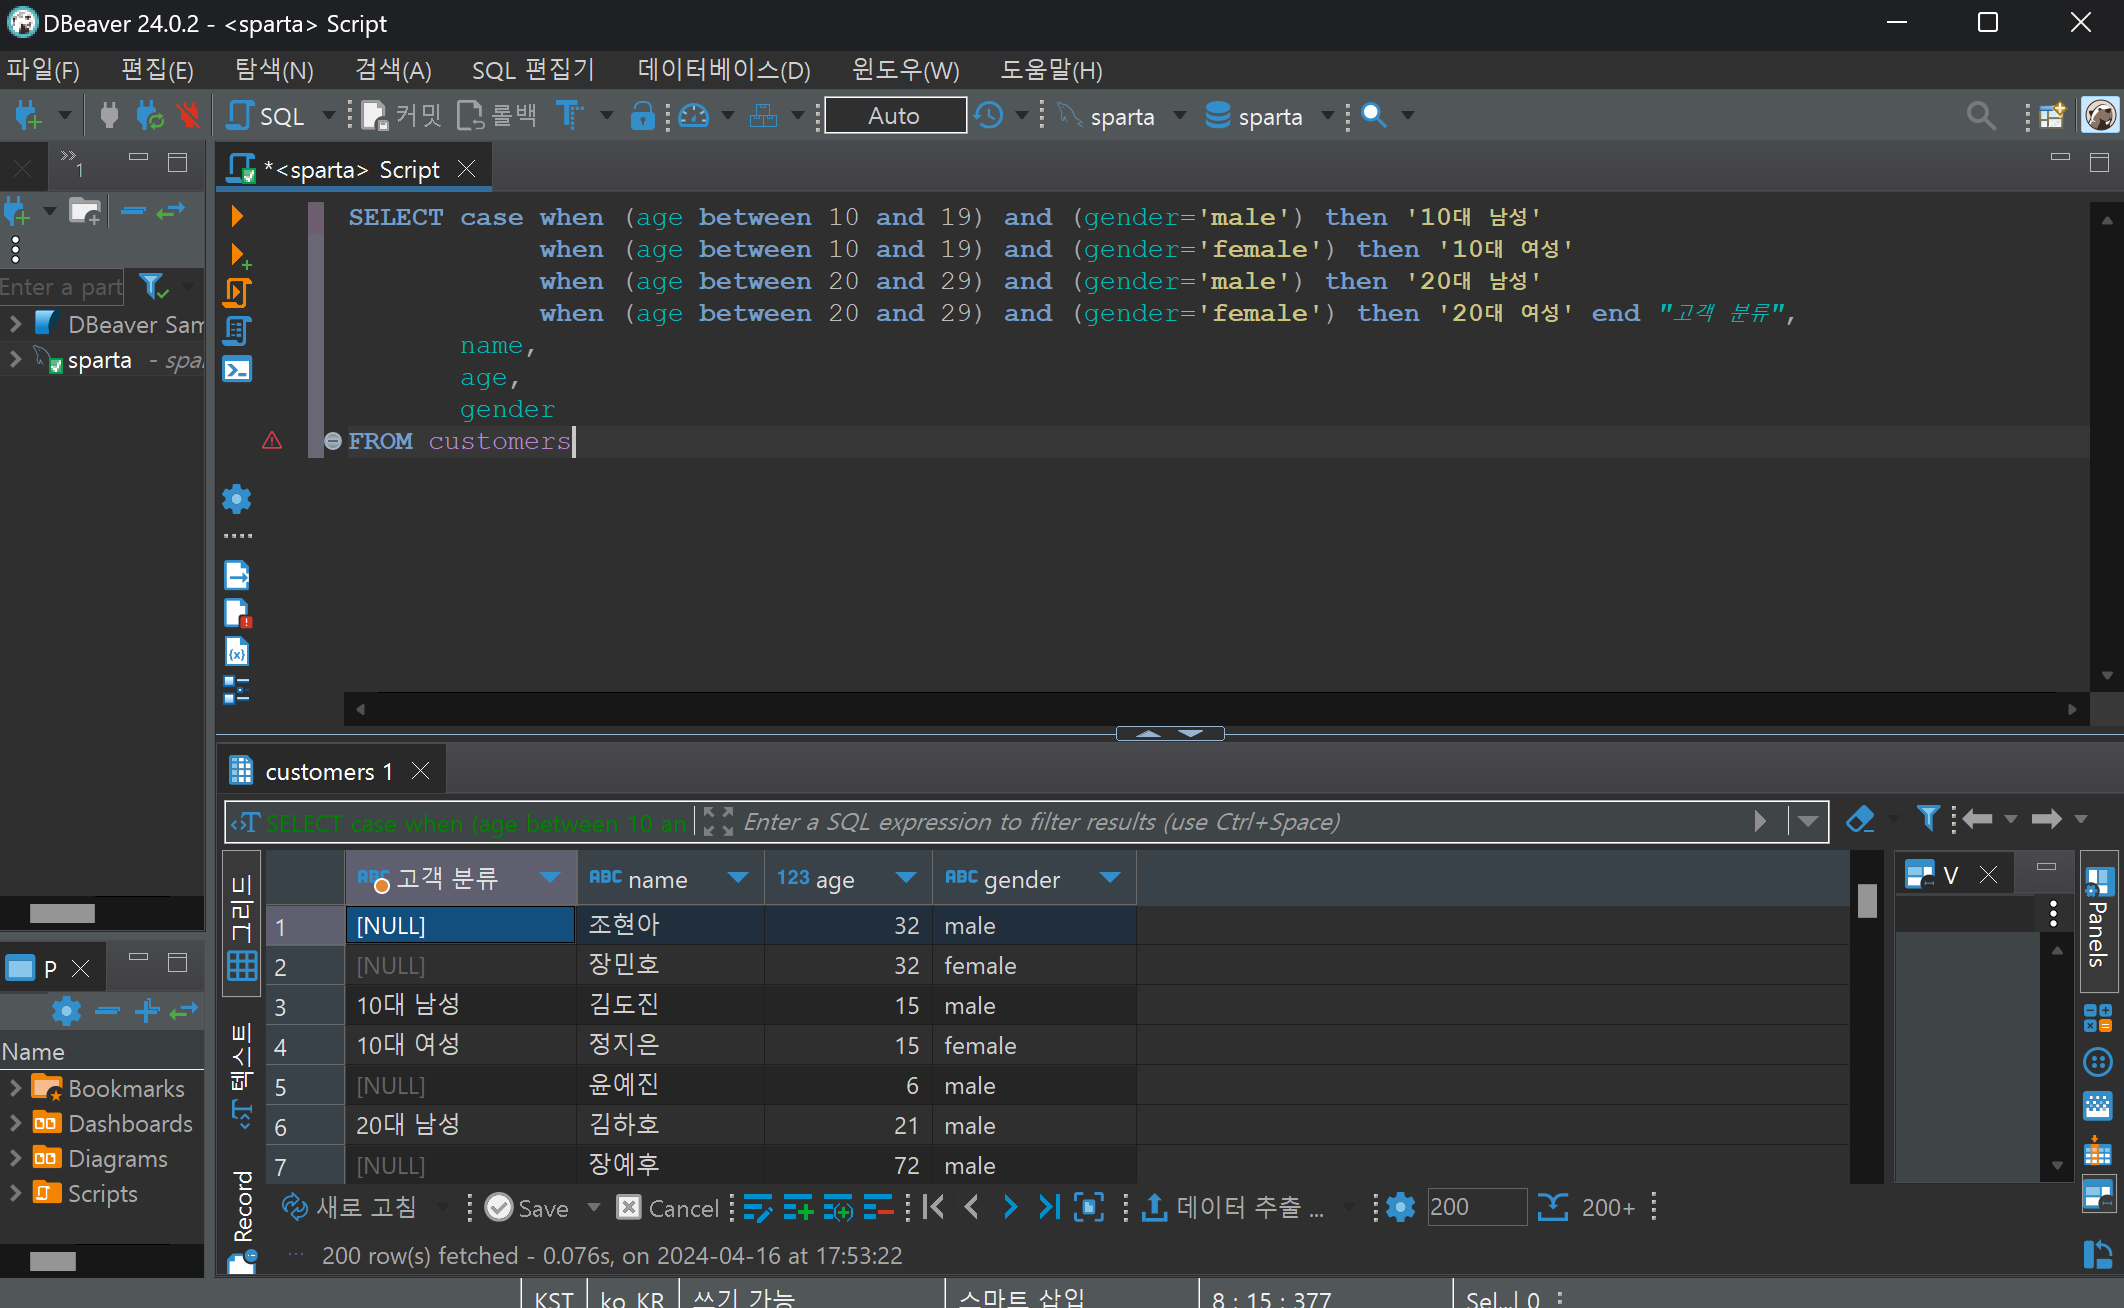Click the refresh (새로 고침) icon
The width and height of the screenshot is (2124, 1308).
[x=294, y=1207]
